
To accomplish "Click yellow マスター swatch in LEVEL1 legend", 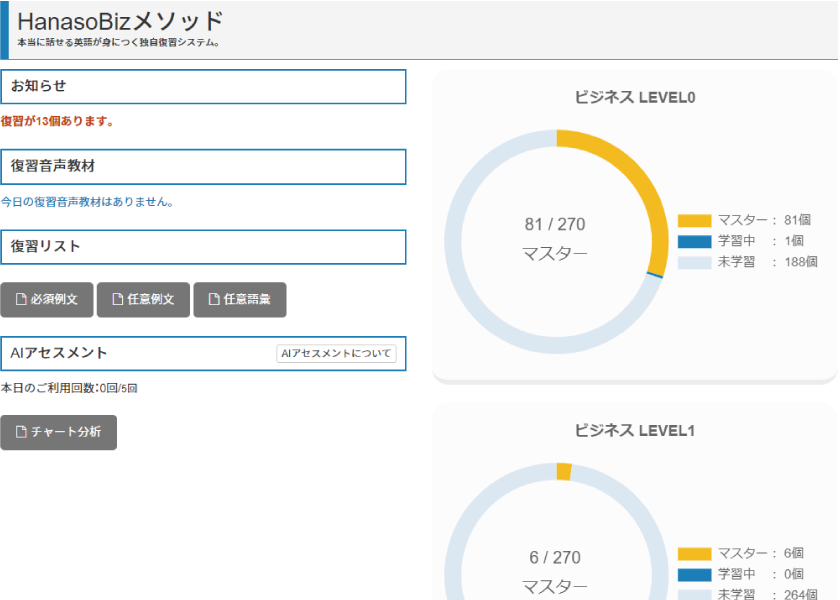I will tap(694, 554).
